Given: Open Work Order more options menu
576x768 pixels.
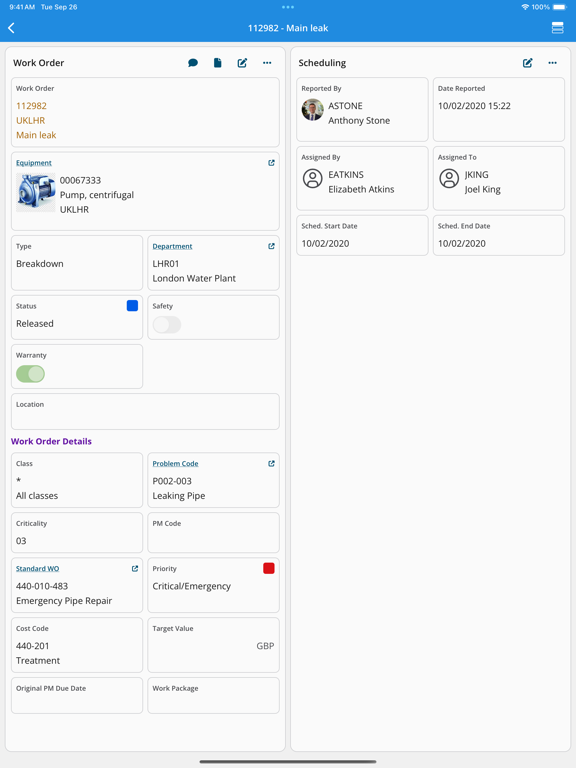Looking at the screenshot, I should (267, 63).
